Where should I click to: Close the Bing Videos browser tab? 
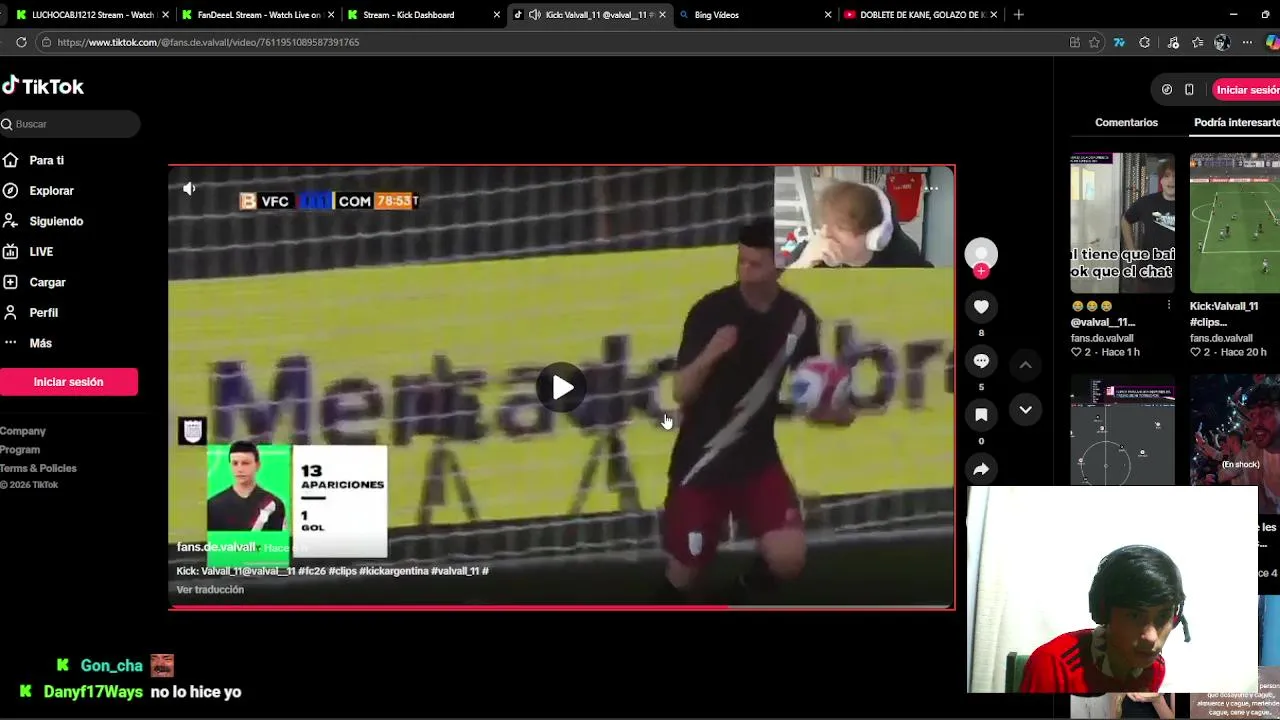(x=828, y=15)
